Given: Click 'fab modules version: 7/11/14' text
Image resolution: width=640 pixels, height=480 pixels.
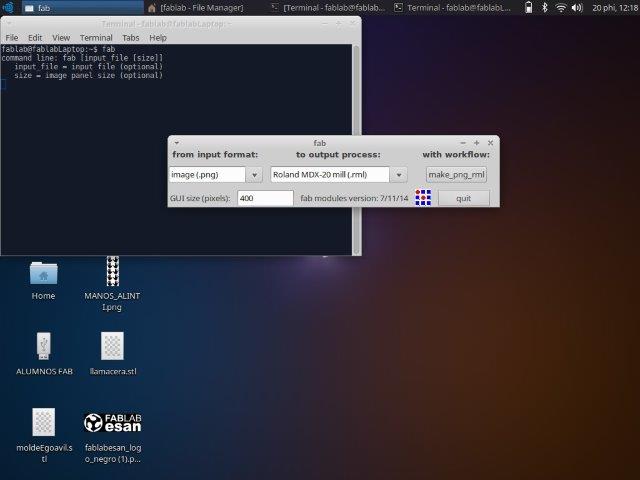Looking at the screenshot, I should pos(354,198).
